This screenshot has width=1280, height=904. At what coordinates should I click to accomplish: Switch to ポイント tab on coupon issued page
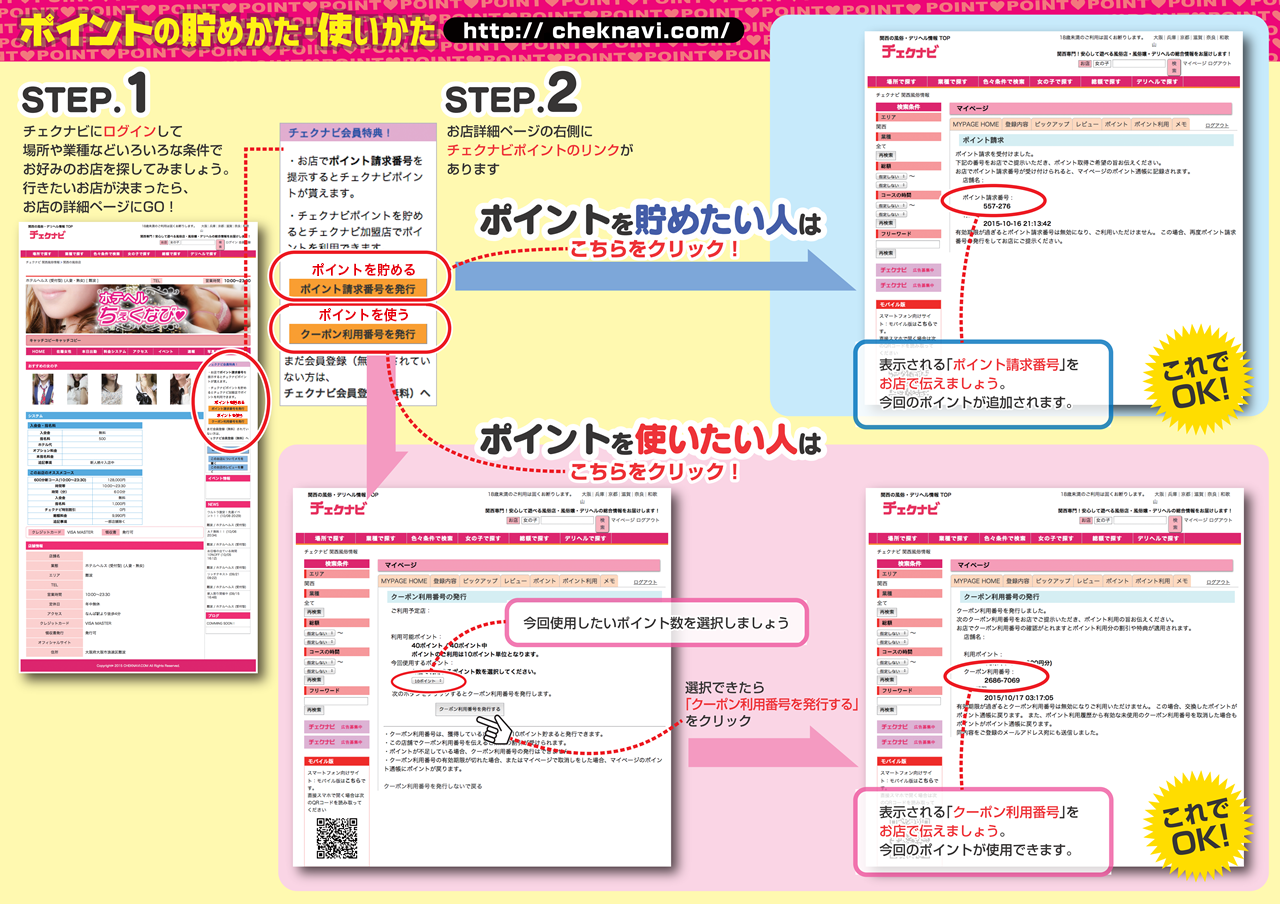pos(1117,581)
